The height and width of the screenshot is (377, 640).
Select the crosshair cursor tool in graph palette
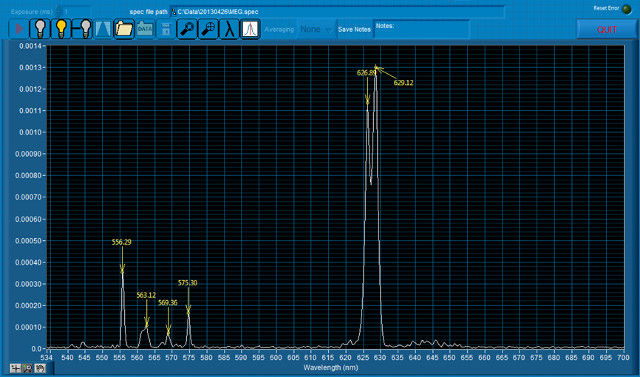16,368
